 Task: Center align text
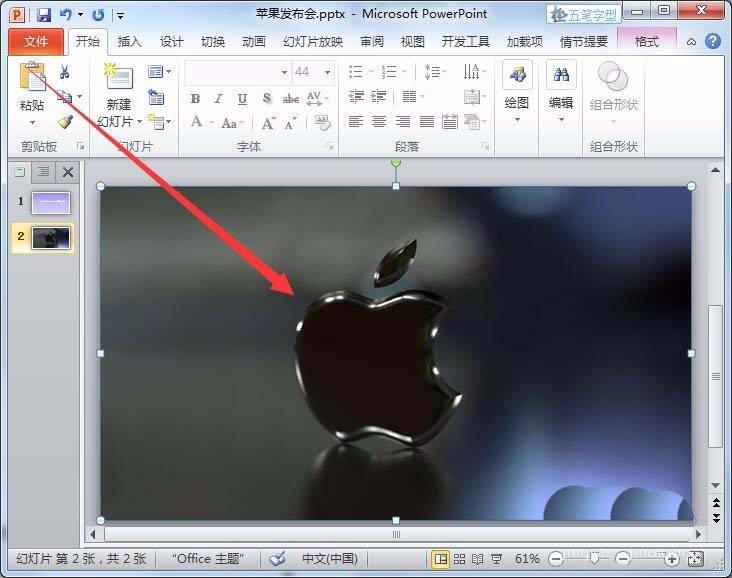coord(379,122)
